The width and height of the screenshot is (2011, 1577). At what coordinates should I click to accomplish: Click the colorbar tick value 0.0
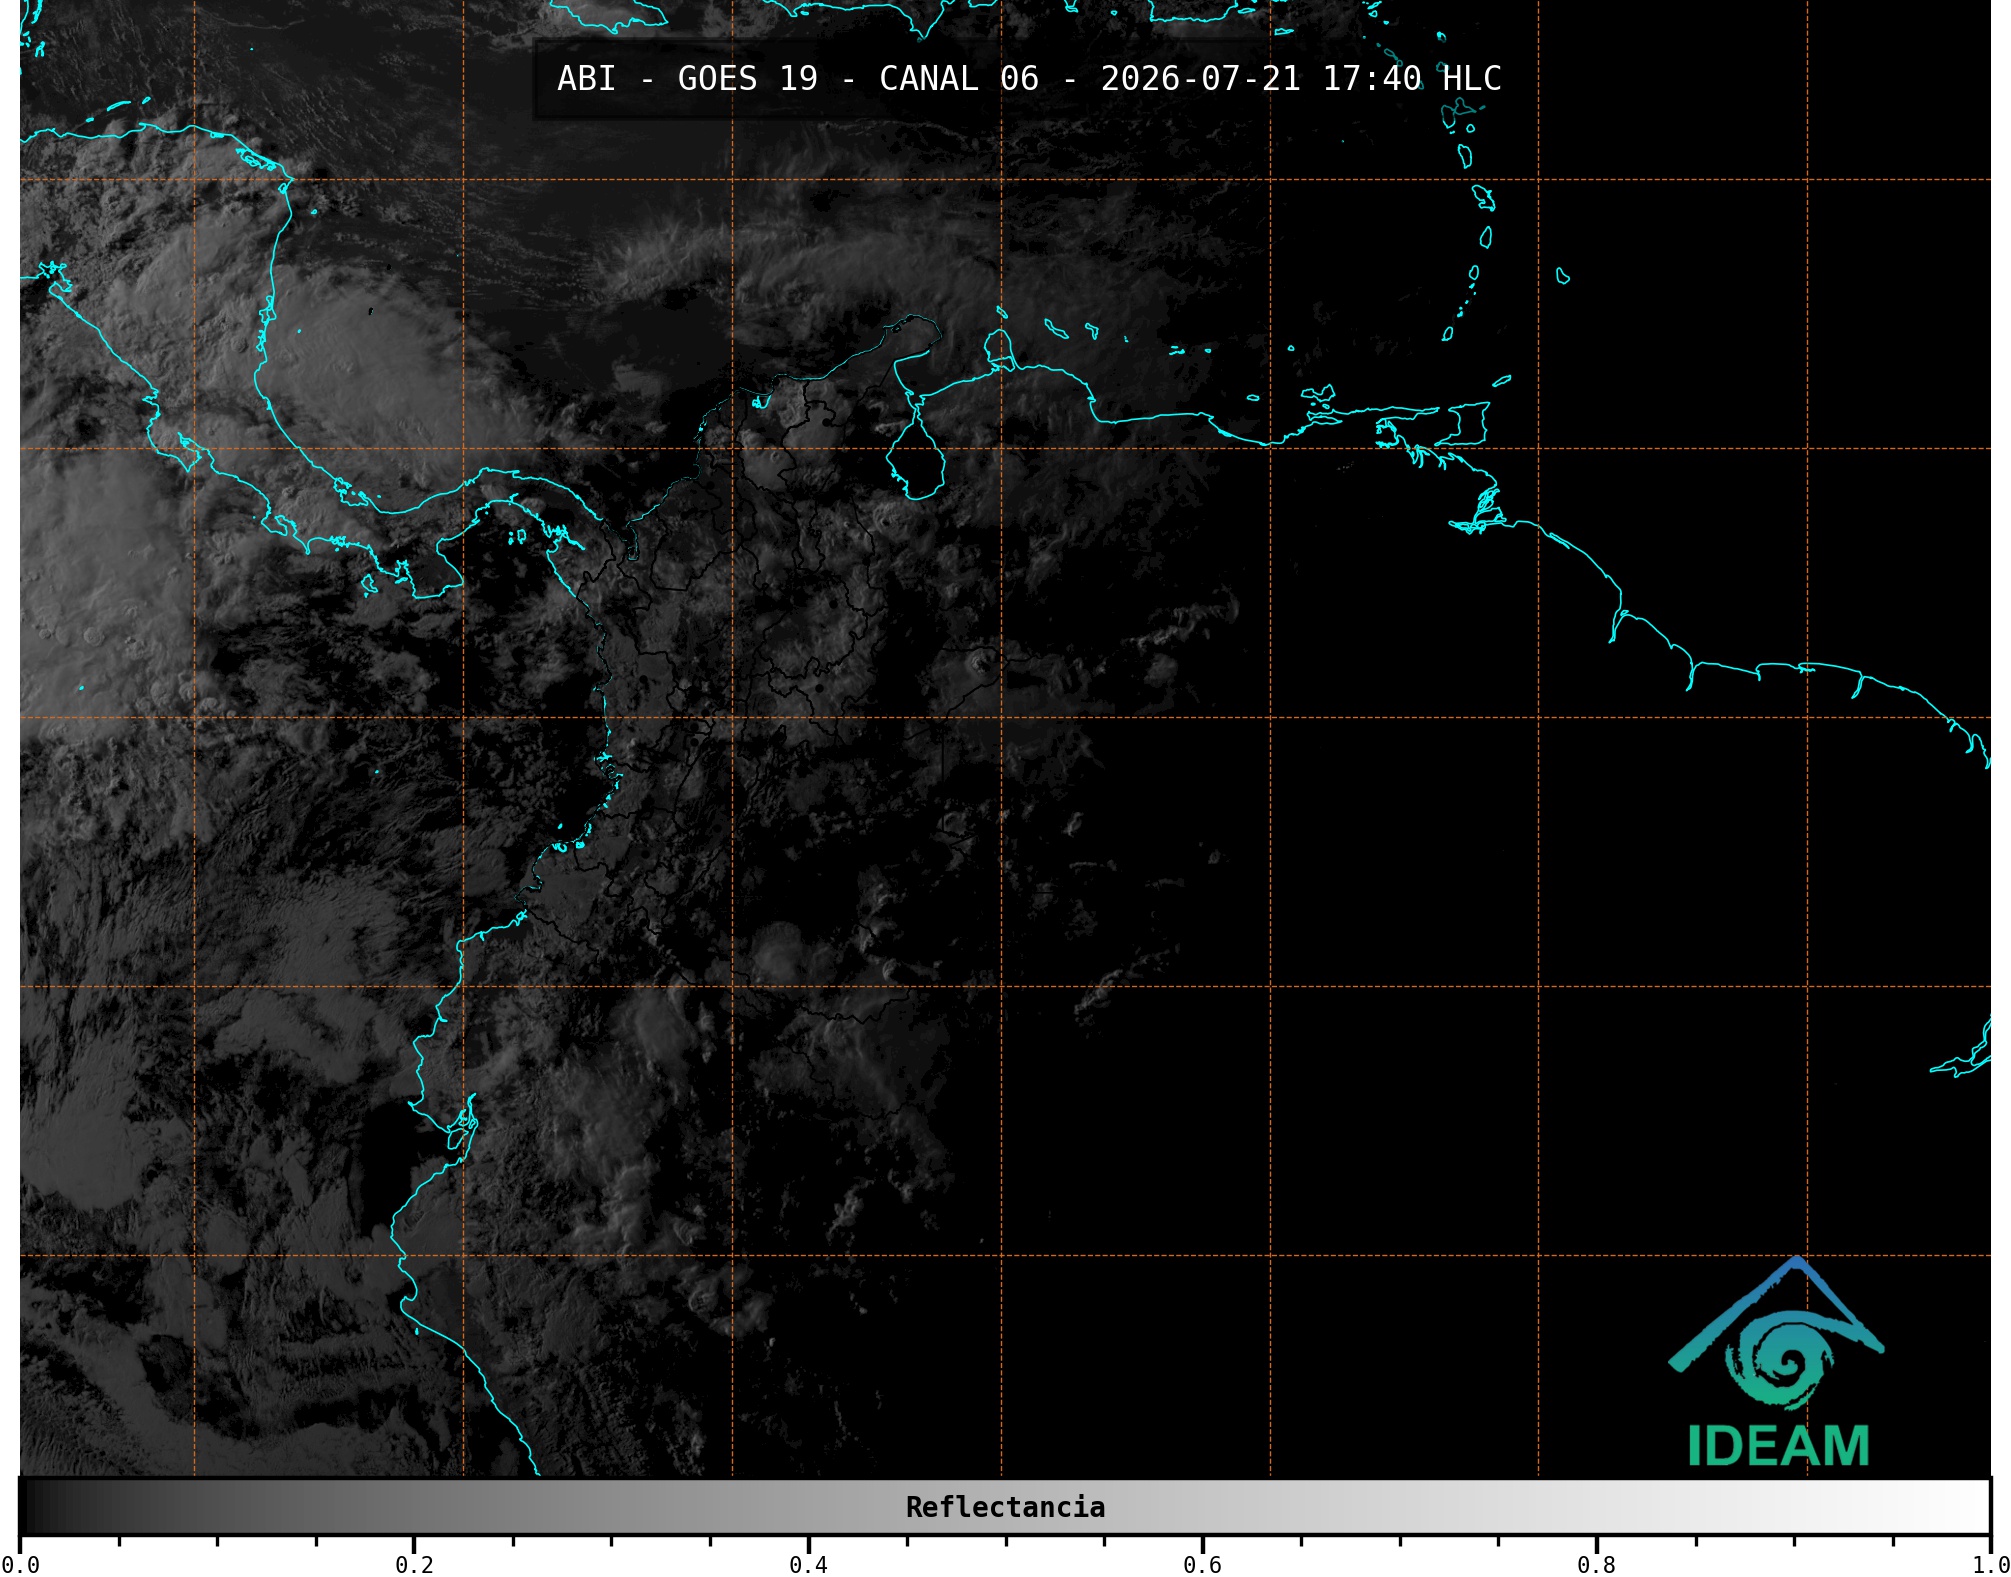(x=20, y=1564)
